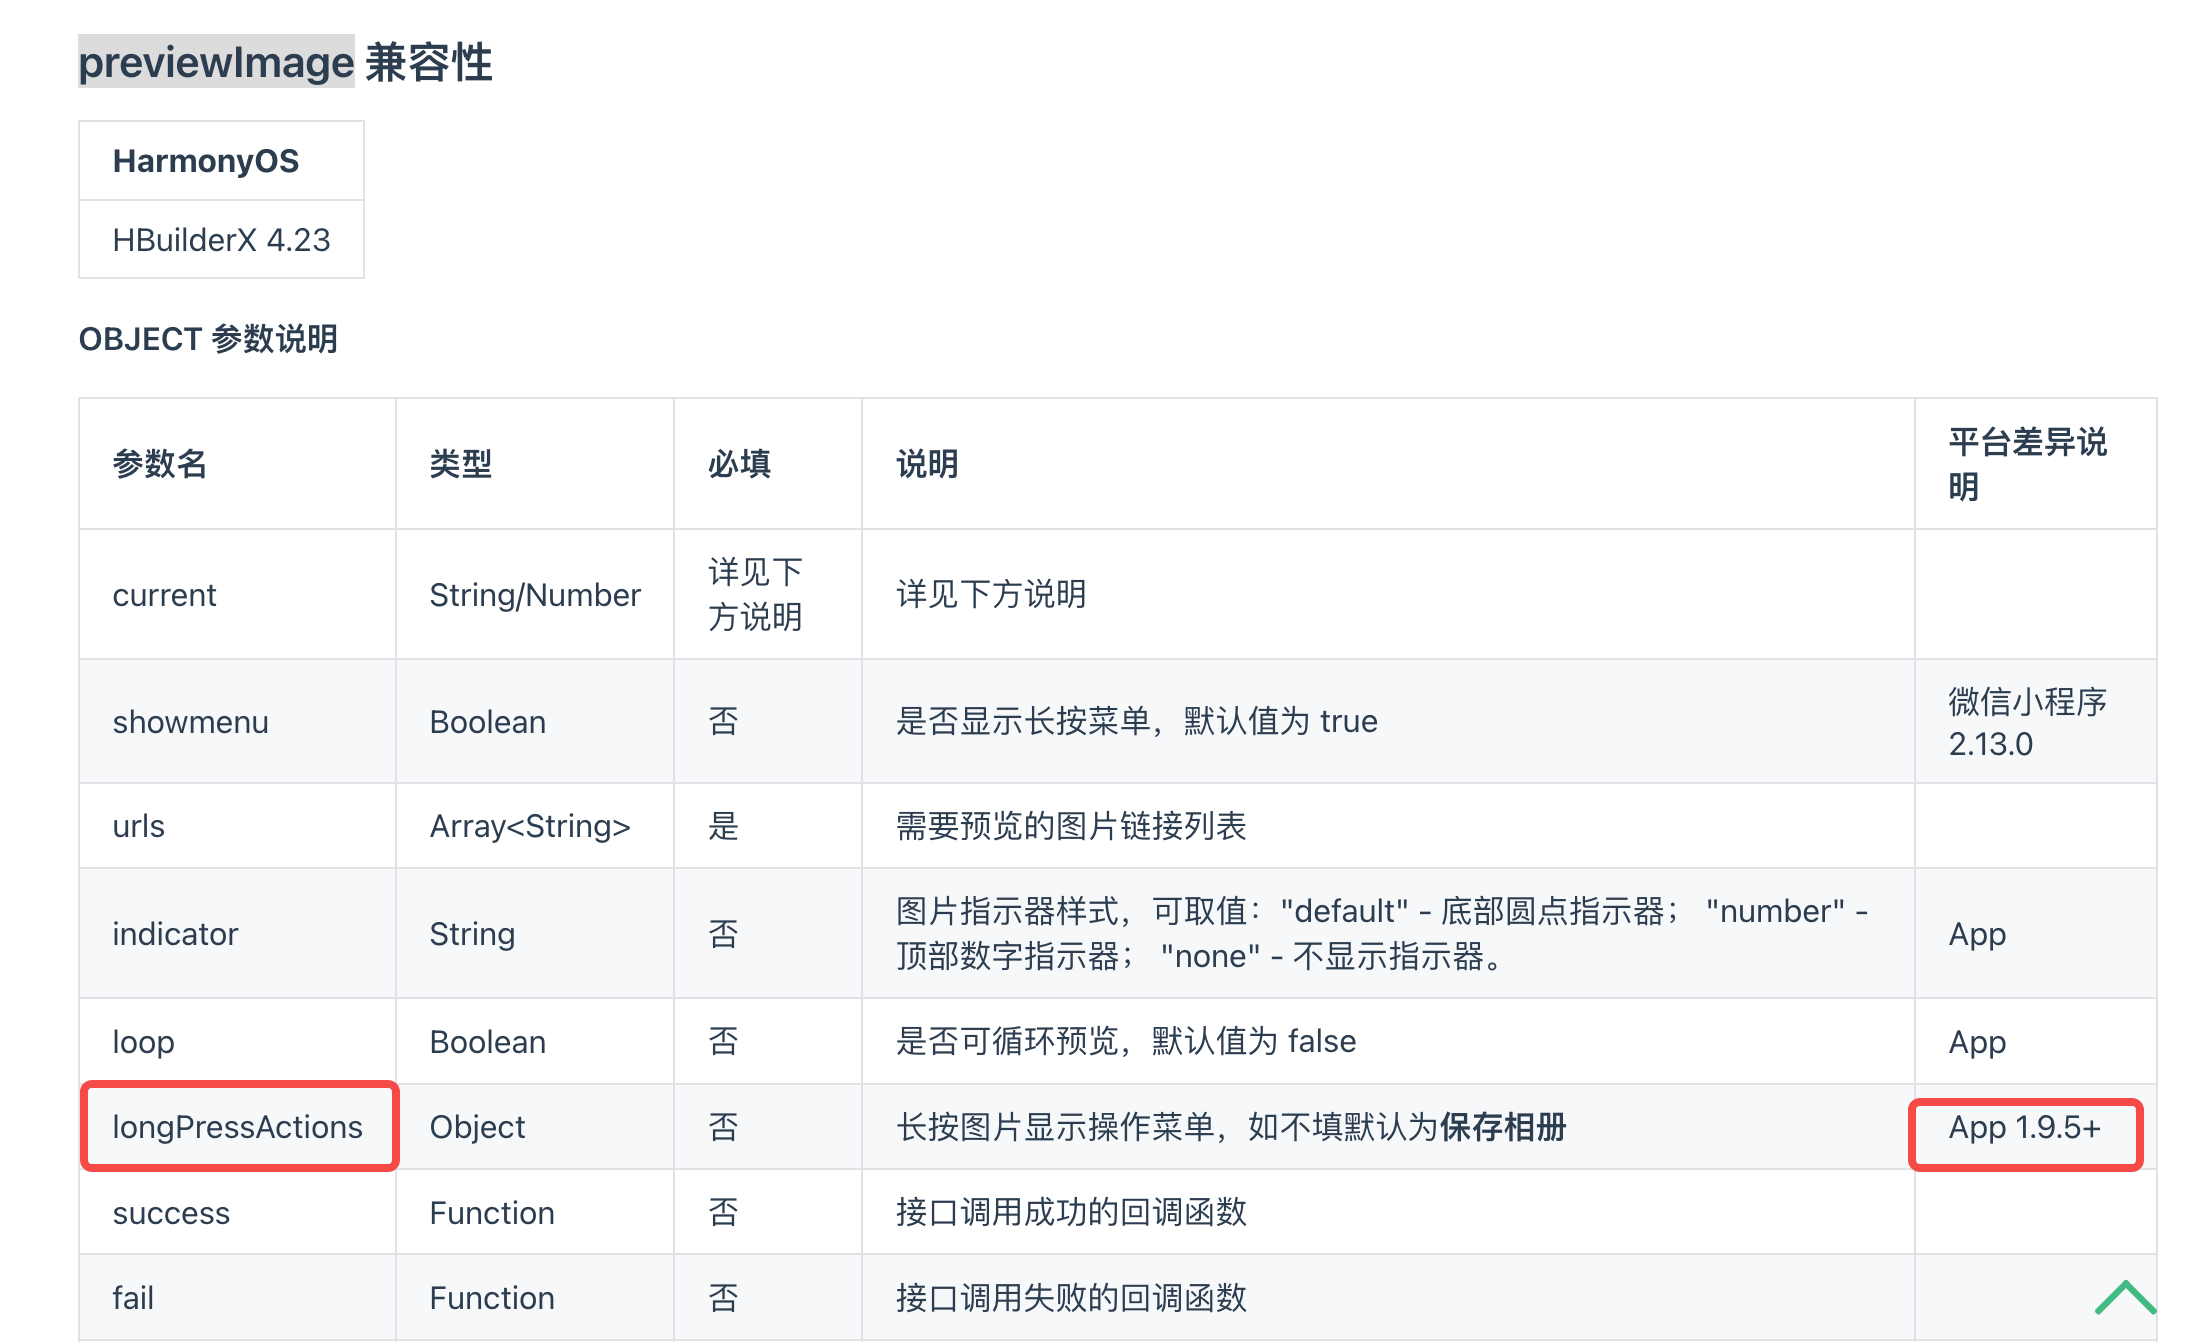Click the previewImage heading text
This screenshot has height=1342, width=2194.
[x=216, y=62]
